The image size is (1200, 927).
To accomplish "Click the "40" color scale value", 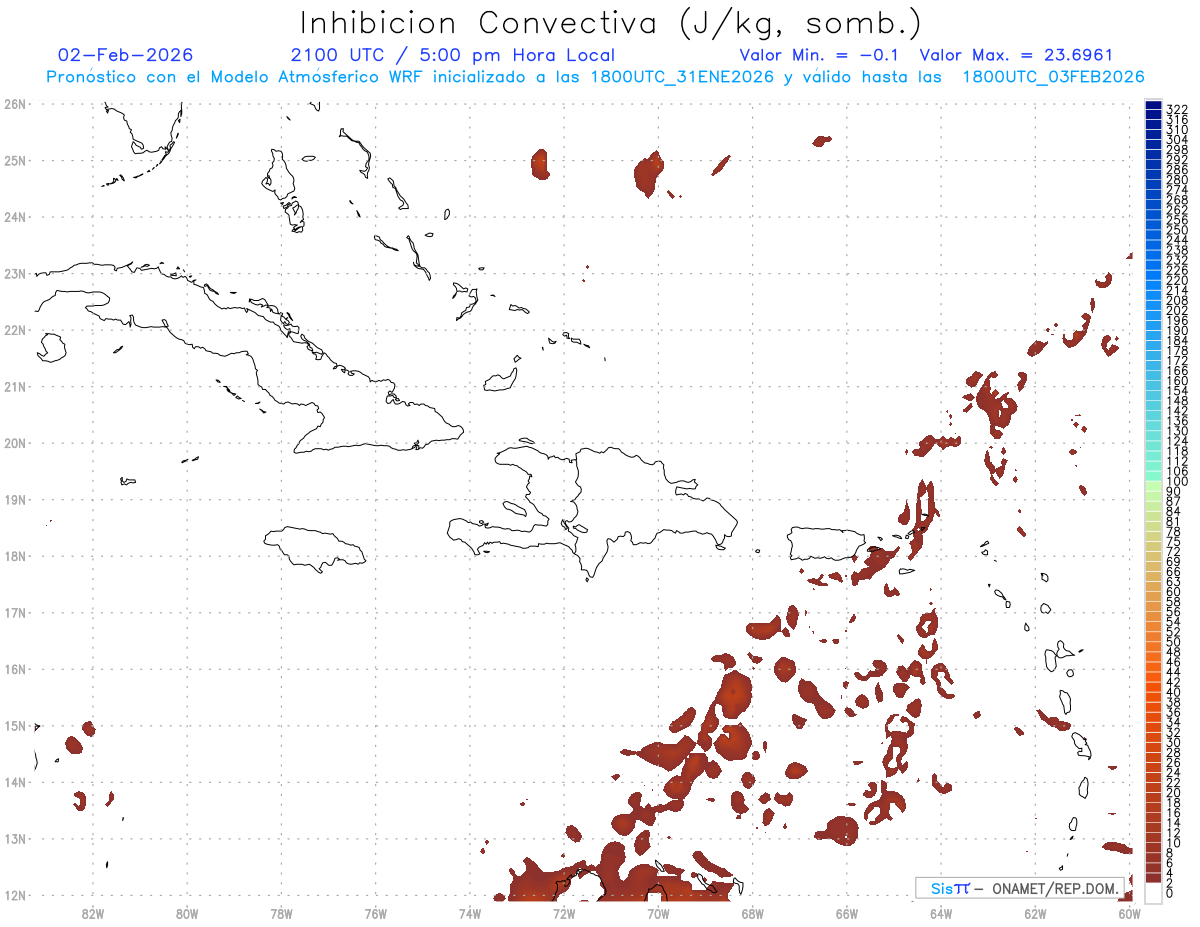I will (x=1174, y=692).
